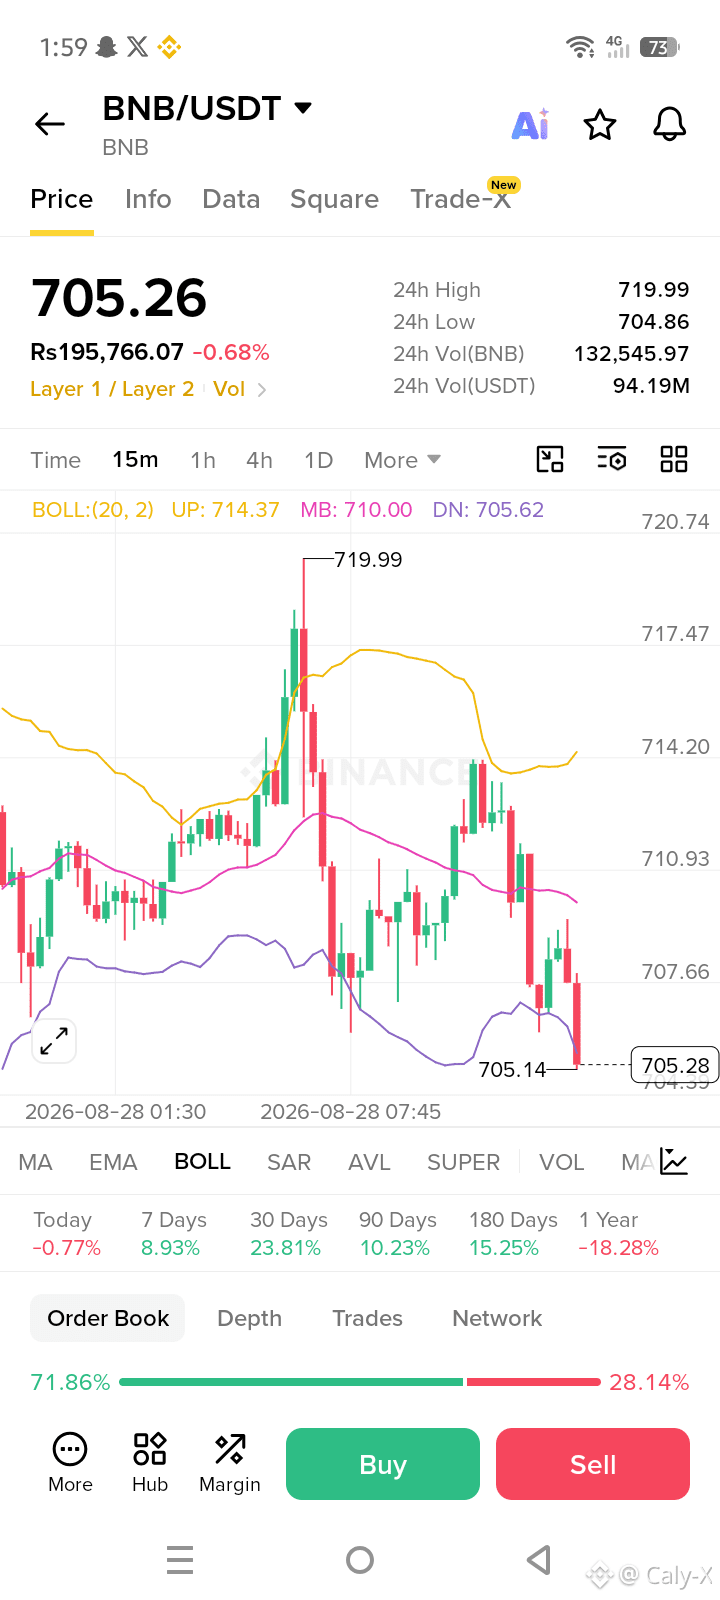Tap the More circle icon
This screenshot has width=720, height=1600.
(70, 1449)
